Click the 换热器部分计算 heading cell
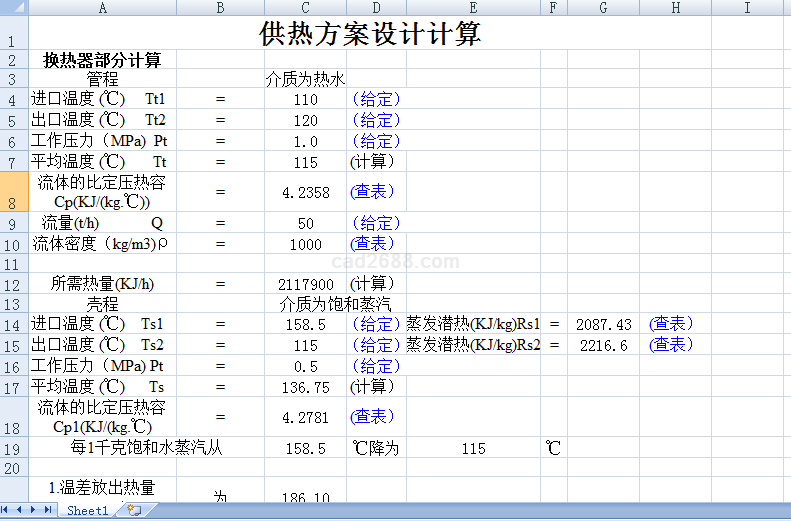791x521 pixels. (x=102, y=60)
